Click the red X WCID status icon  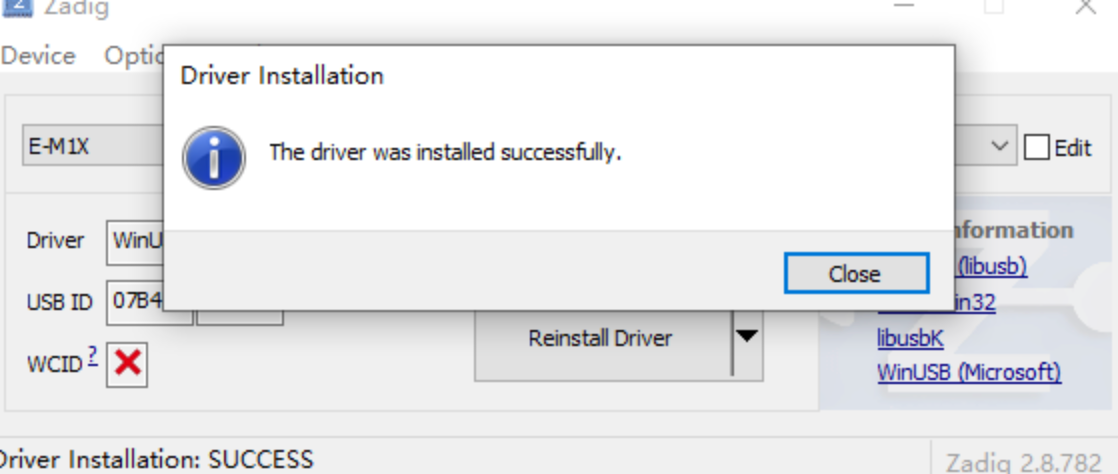(127, 364)
